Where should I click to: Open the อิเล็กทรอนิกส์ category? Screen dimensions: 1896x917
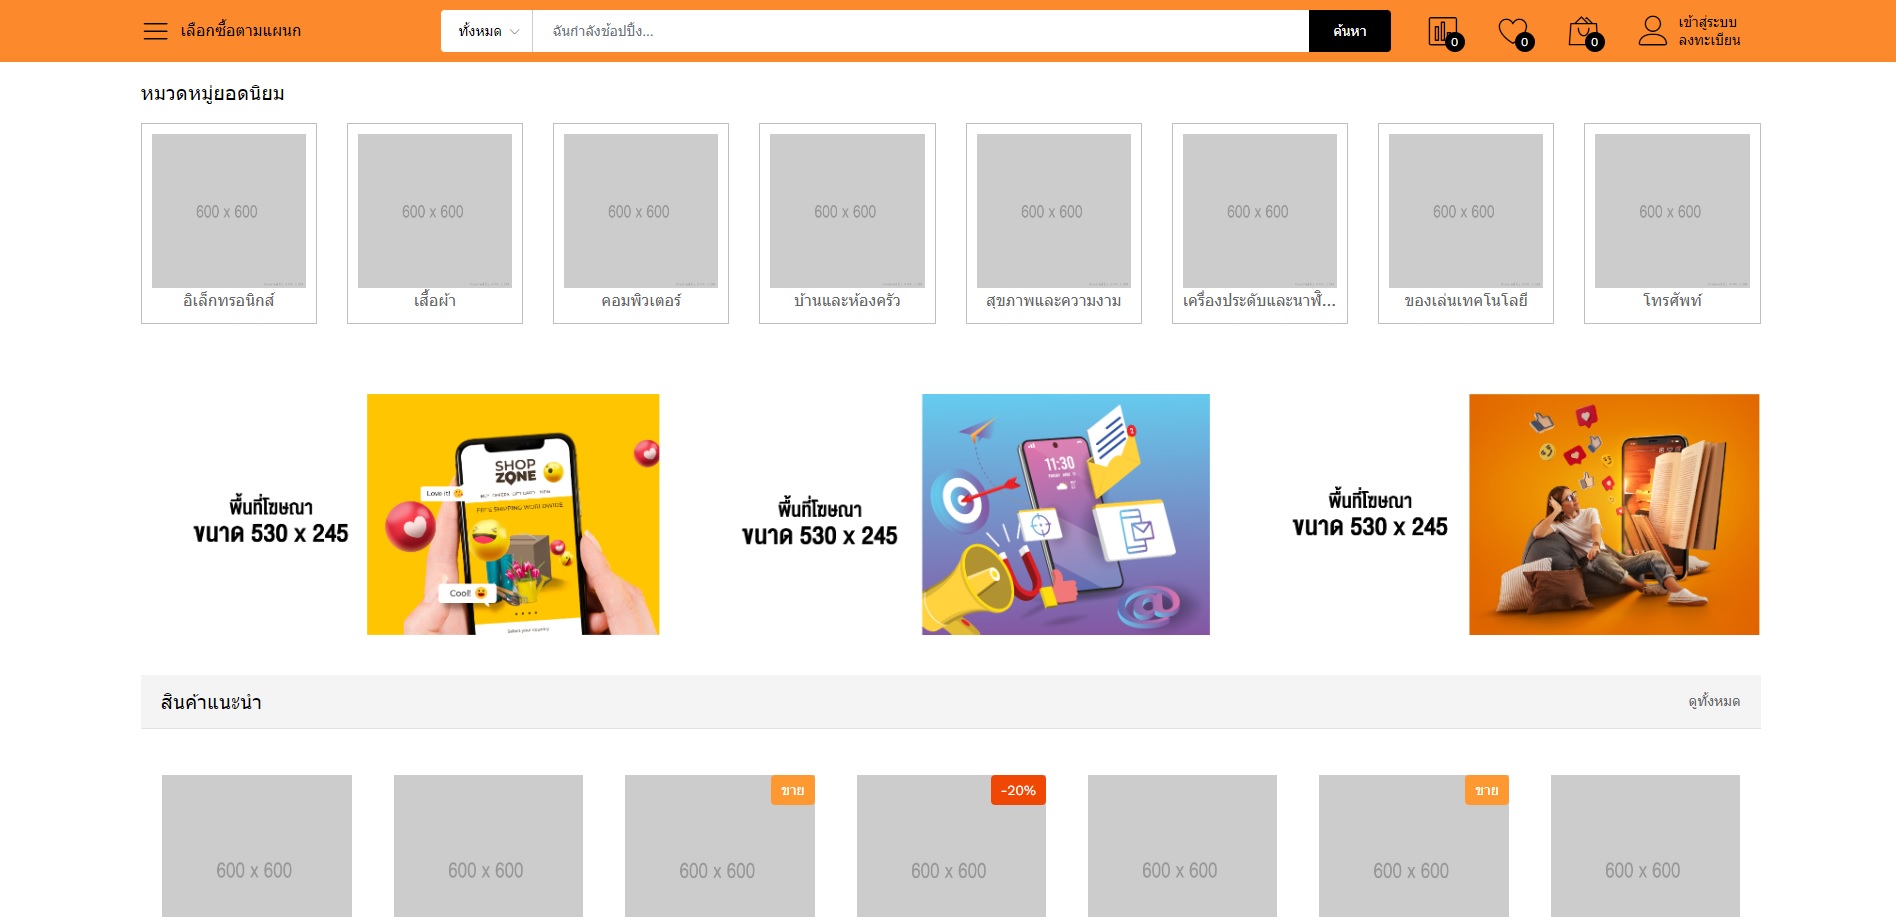point(229,223)
